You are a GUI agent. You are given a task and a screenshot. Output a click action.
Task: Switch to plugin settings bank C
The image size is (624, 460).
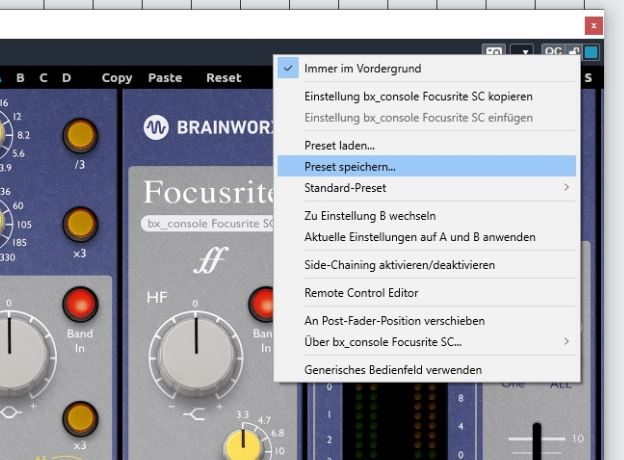click(43, 78)
